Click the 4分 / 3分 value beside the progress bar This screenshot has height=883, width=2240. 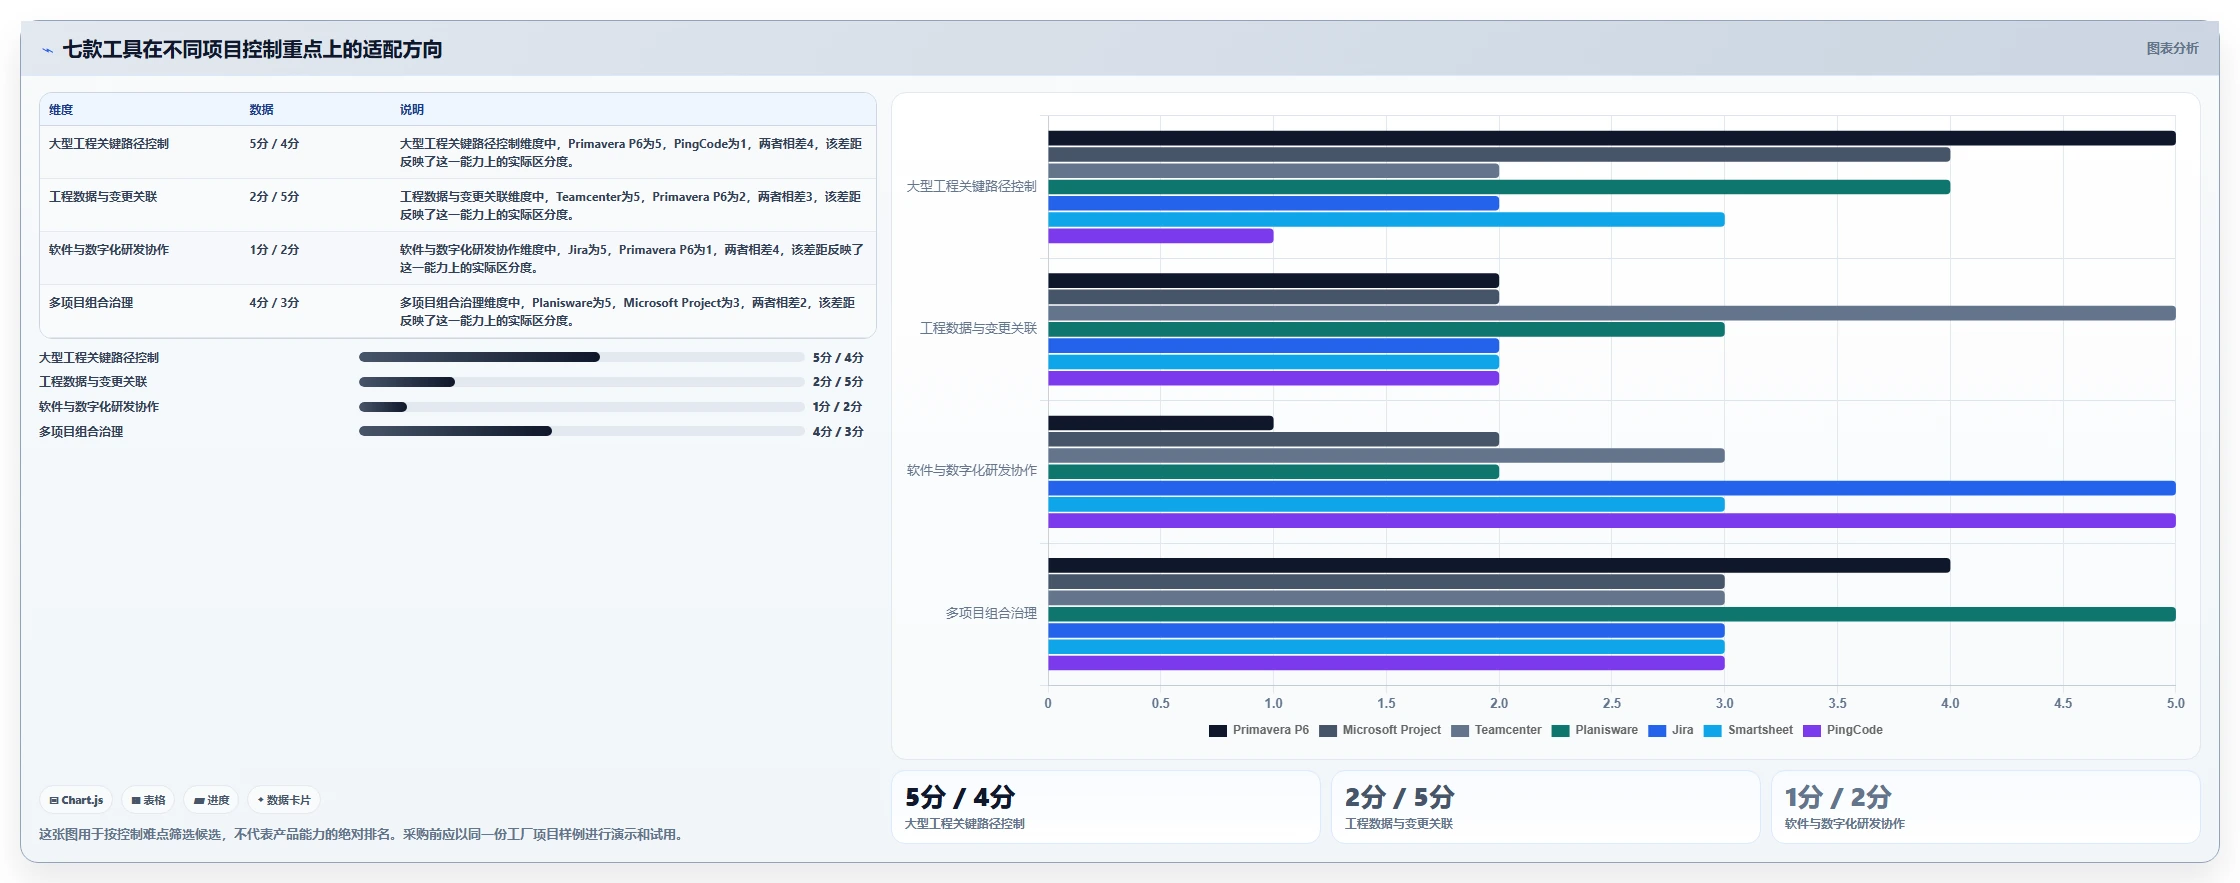838,432
